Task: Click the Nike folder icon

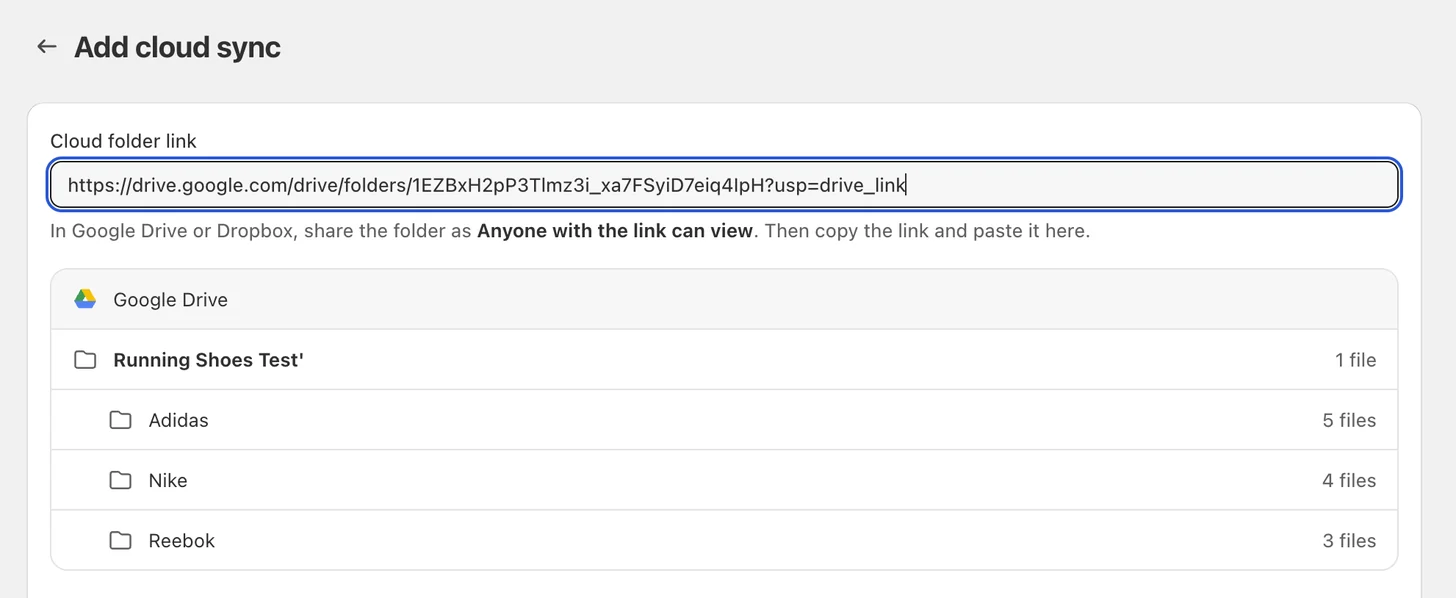Action: (121, 480)
